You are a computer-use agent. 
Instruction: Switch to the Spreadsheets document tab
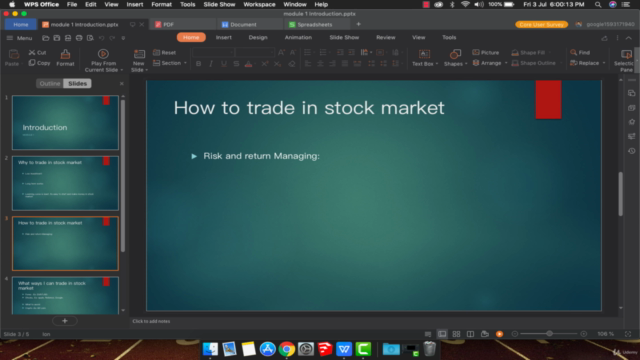(314, 24)
